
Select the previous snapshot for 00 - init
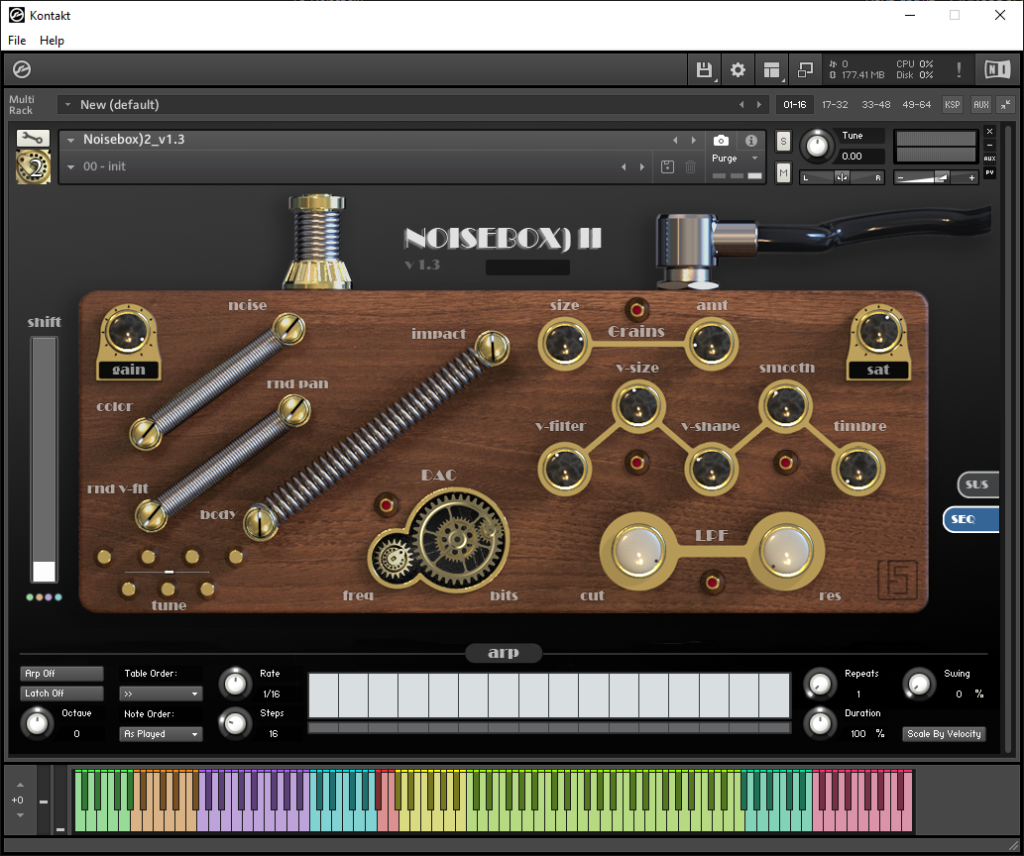tap(624, 167)
